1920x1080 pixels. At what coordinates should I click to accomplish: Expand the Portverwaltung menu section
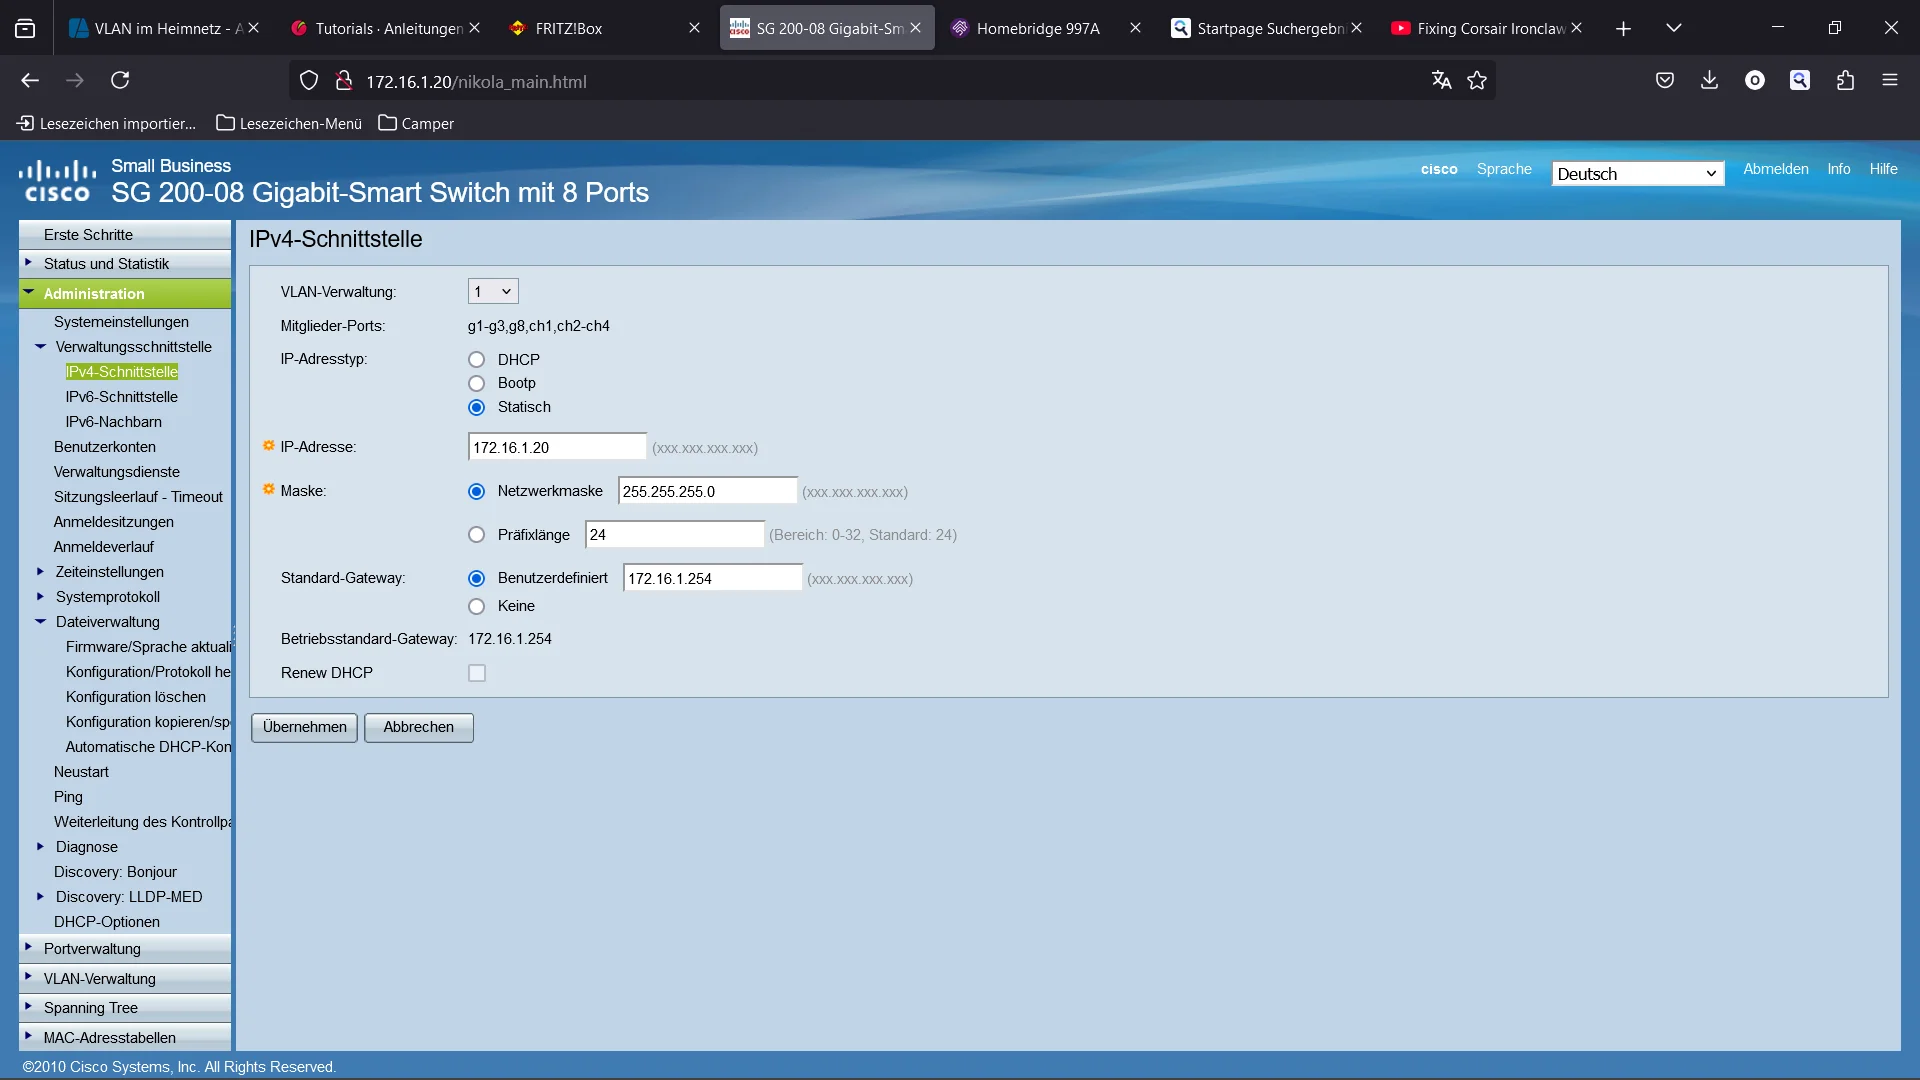pos(125,949)
